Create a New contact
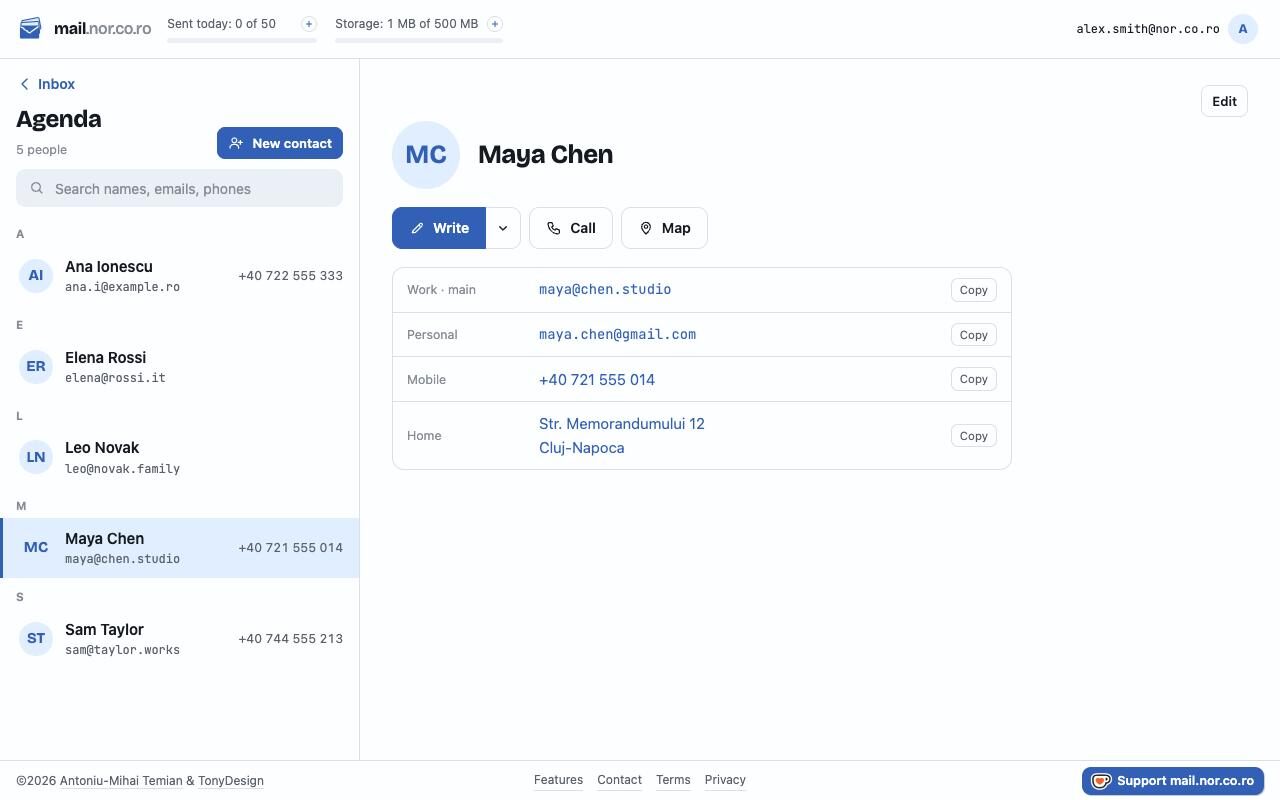The height and width of the screenshot is (800, 1280). pyautogui.click(x=280, y=143)
